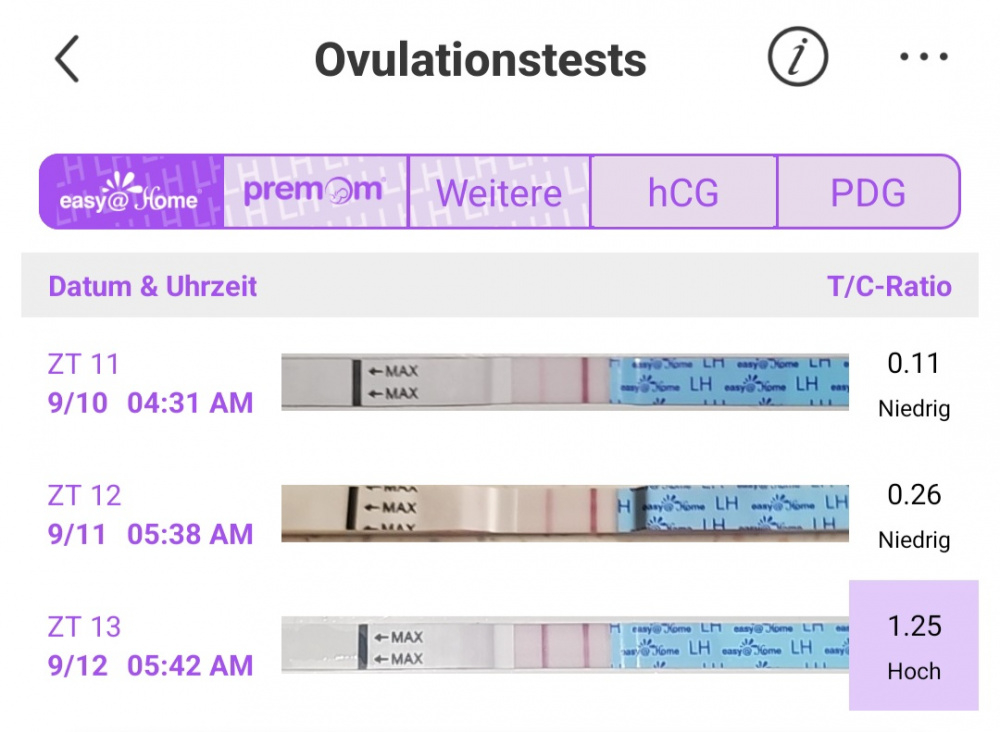Open the PDG tab
This screenshot has width=1000, height=732.
coord(869,191)
